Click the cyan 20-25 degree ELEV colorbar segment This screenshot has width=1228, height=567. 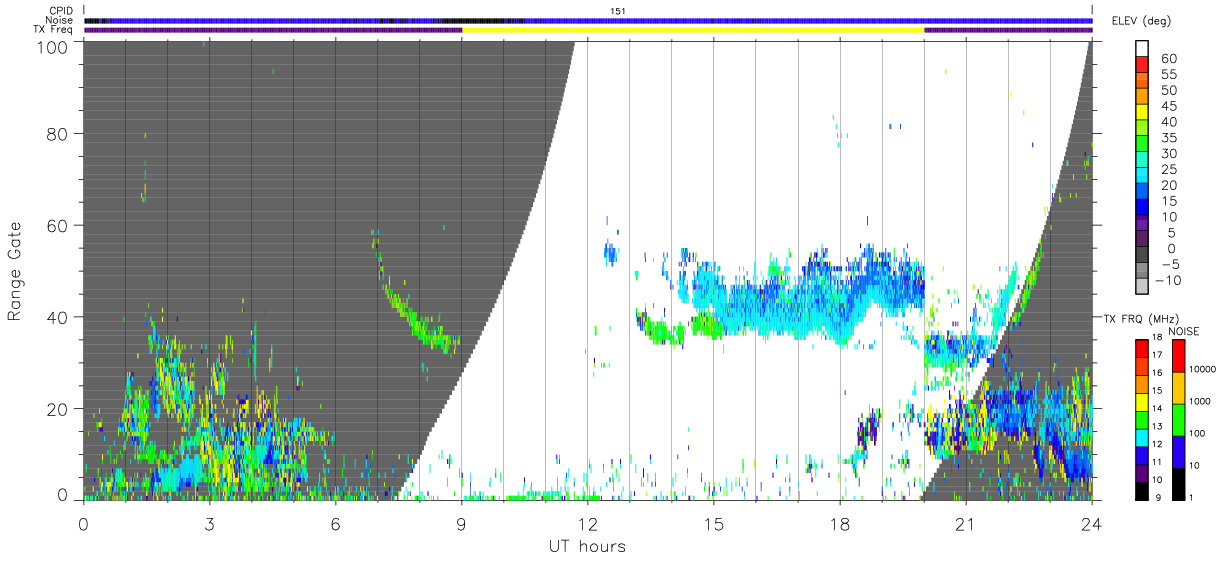(x=1142, y=176)
